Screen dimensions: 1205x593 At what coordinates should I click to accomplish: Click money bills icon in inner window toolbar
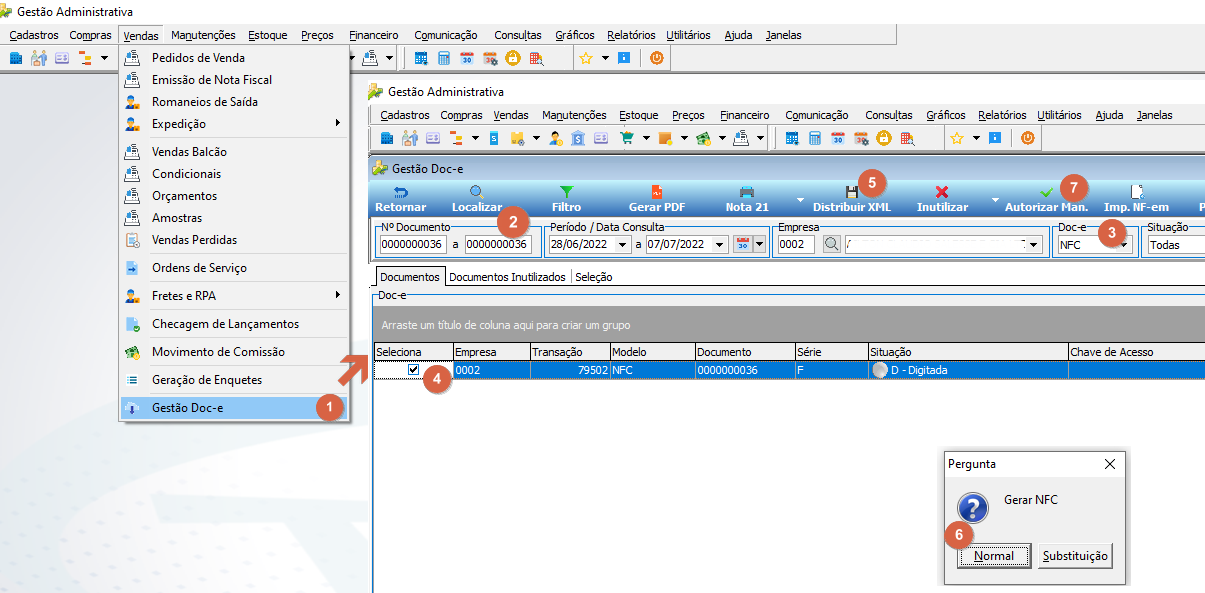tap(703, 138)
